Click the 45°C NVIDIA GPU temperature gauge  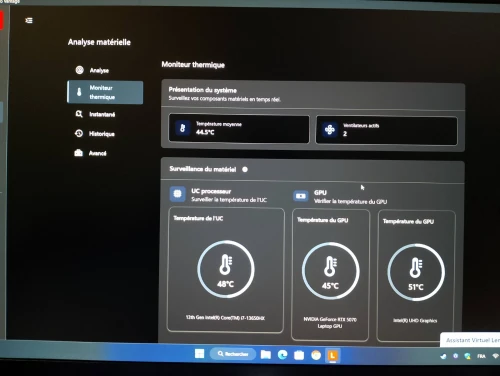click(330, 271)
